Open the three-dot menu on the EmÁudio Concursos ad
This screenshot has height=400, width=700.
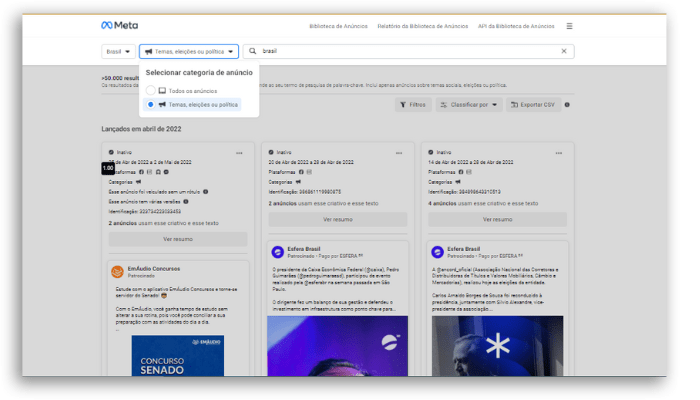click(x=239, y=153)
